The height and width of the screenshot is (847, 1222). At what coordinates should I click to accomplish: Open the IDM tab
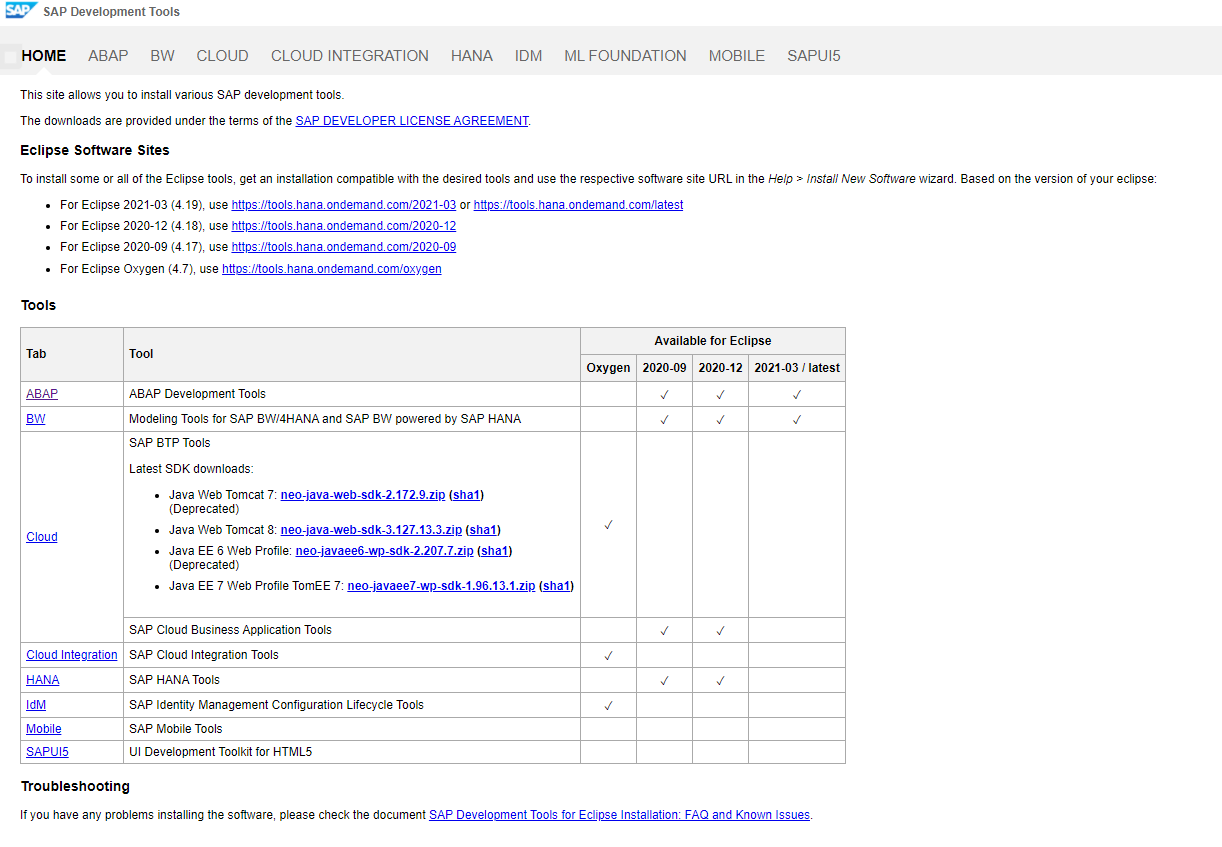coord(529,56)
